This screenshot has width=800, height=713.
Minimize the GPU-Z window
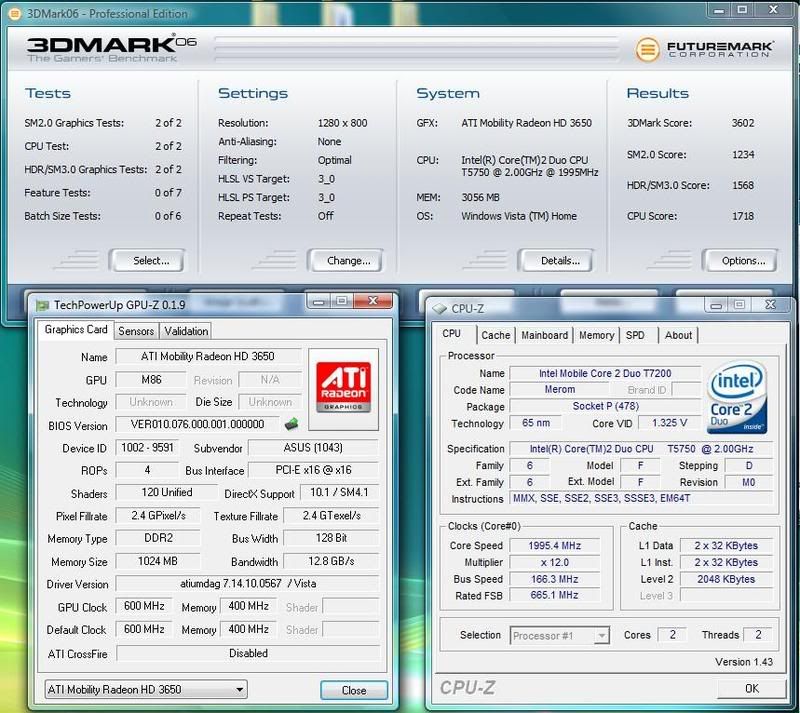click(x=318, y=301)
